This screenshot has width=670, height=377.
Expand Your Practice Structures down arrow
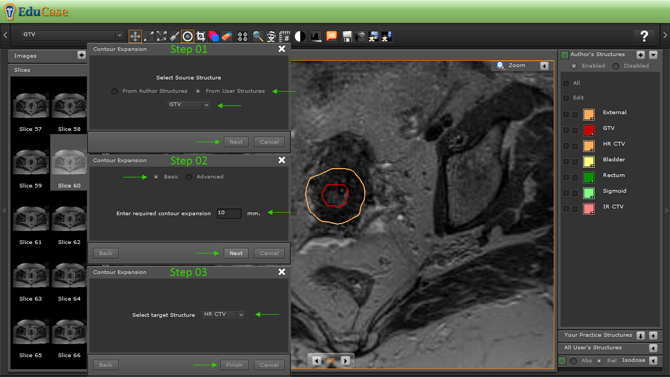coord(641,336)
